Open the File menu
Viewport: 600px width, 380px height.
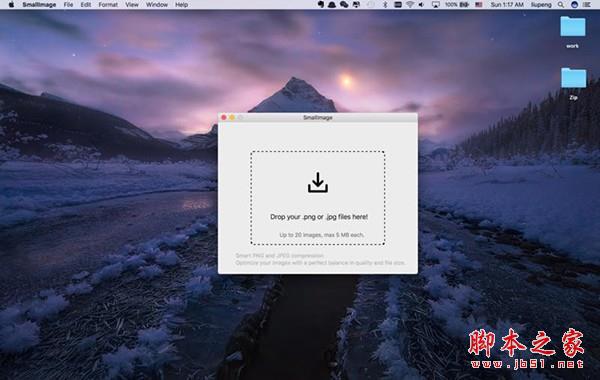[68, 5]
